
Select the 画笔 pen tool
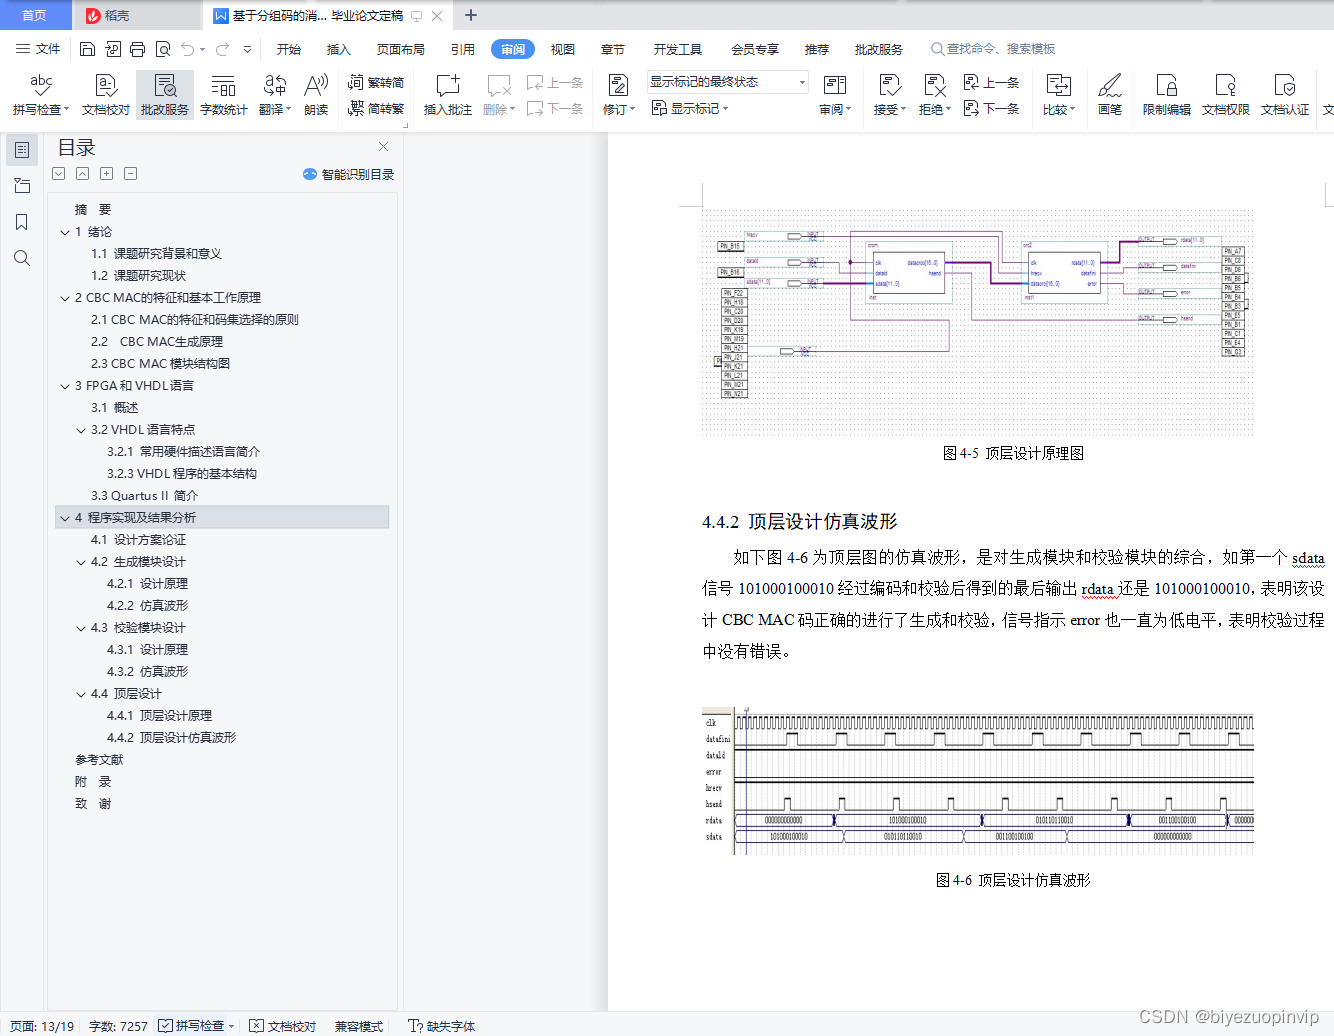[x=1110, y=95]
